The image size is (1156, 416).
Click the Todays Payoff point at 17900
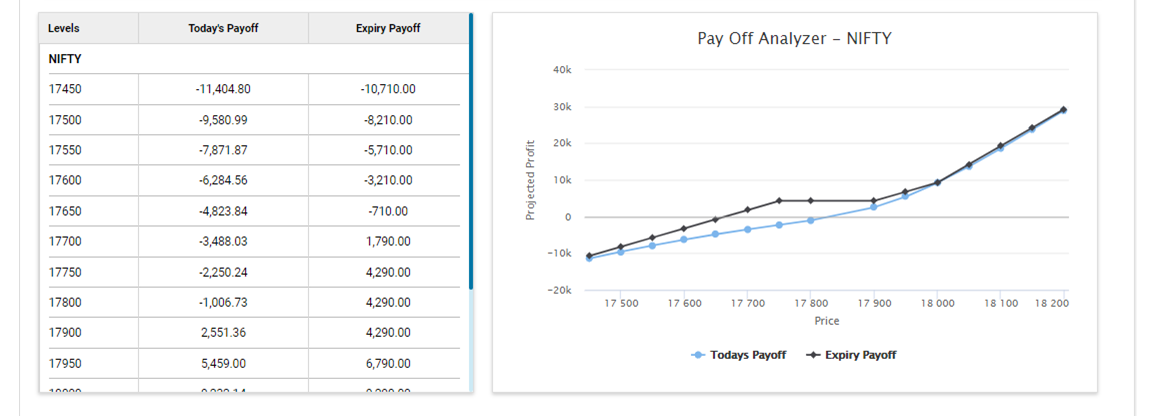point(873,207)
